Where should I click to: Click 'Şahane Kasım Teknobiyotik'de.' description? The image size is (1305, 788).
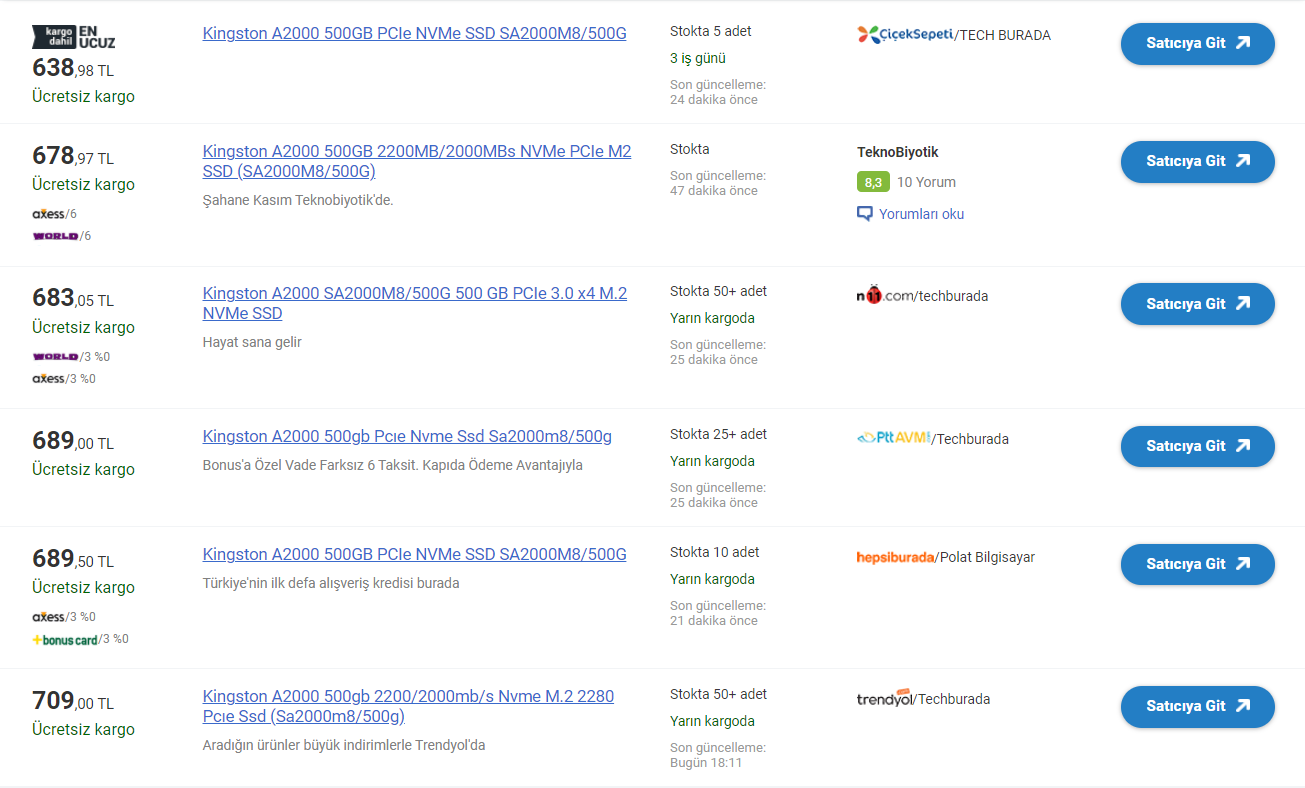298,200
